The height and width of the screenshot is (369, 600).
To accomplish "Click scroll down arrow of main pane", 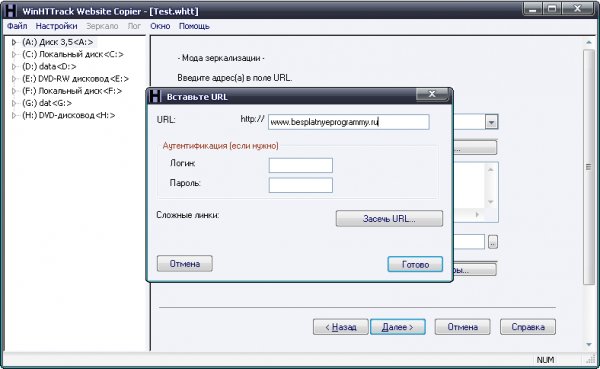I will tap(589, 345).
